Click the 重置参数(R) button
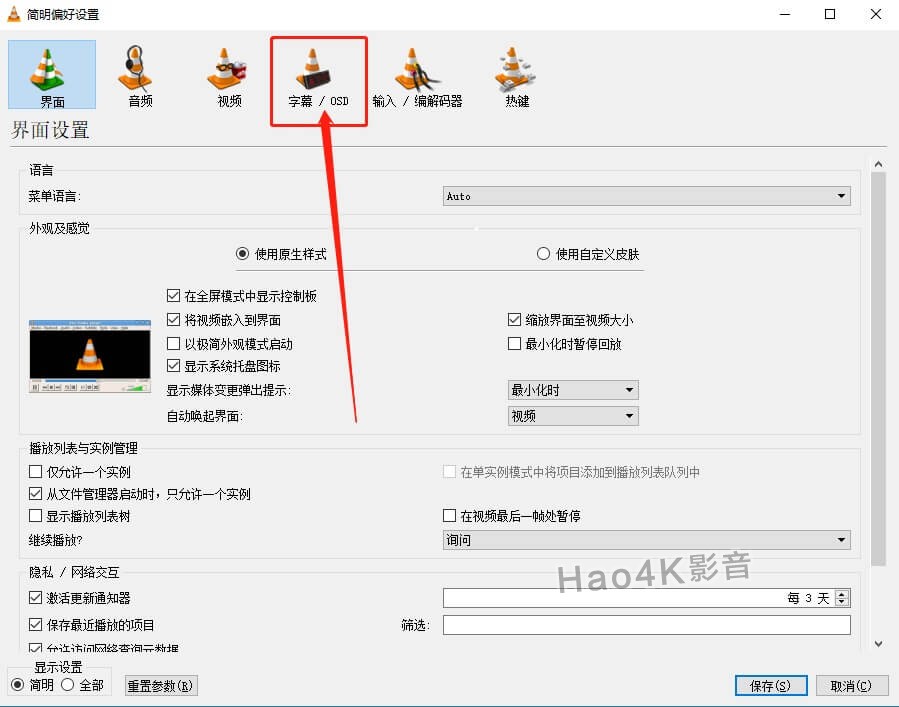This screenshot has height=707, width=899. (161, 686)
